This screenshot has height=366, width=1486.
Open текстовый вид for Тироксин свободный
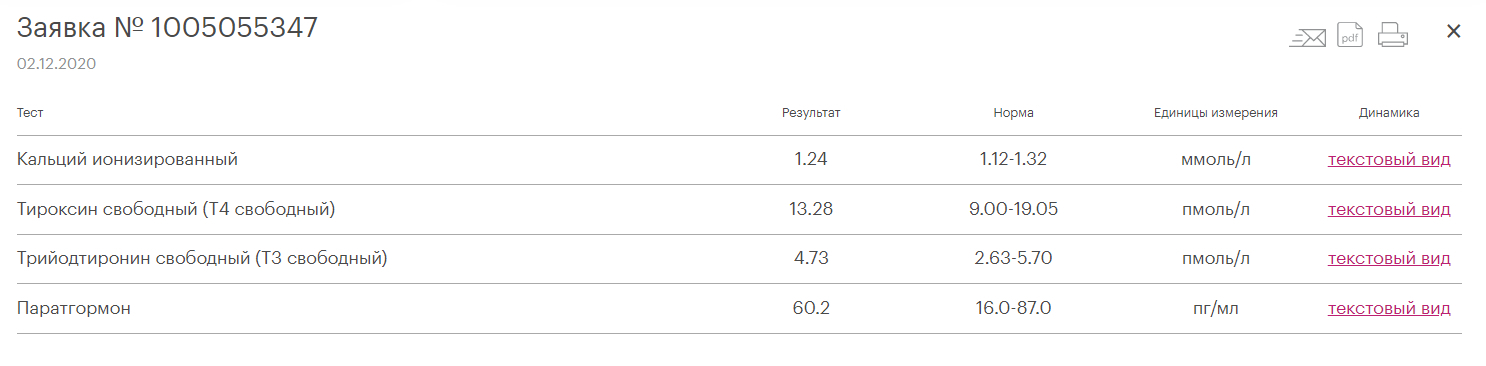(1389, 209)
